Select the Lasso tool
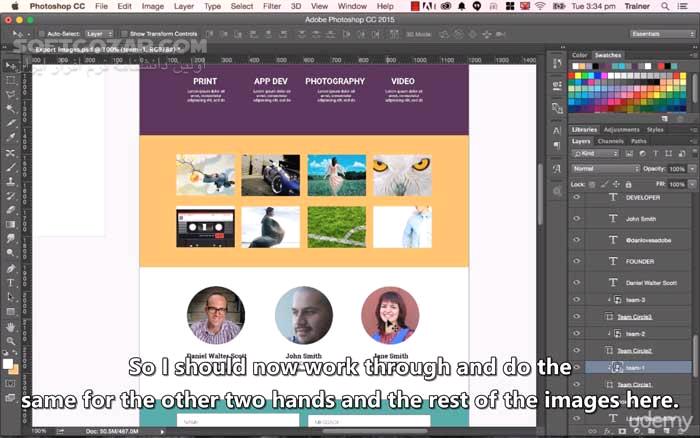 [11, 95]
